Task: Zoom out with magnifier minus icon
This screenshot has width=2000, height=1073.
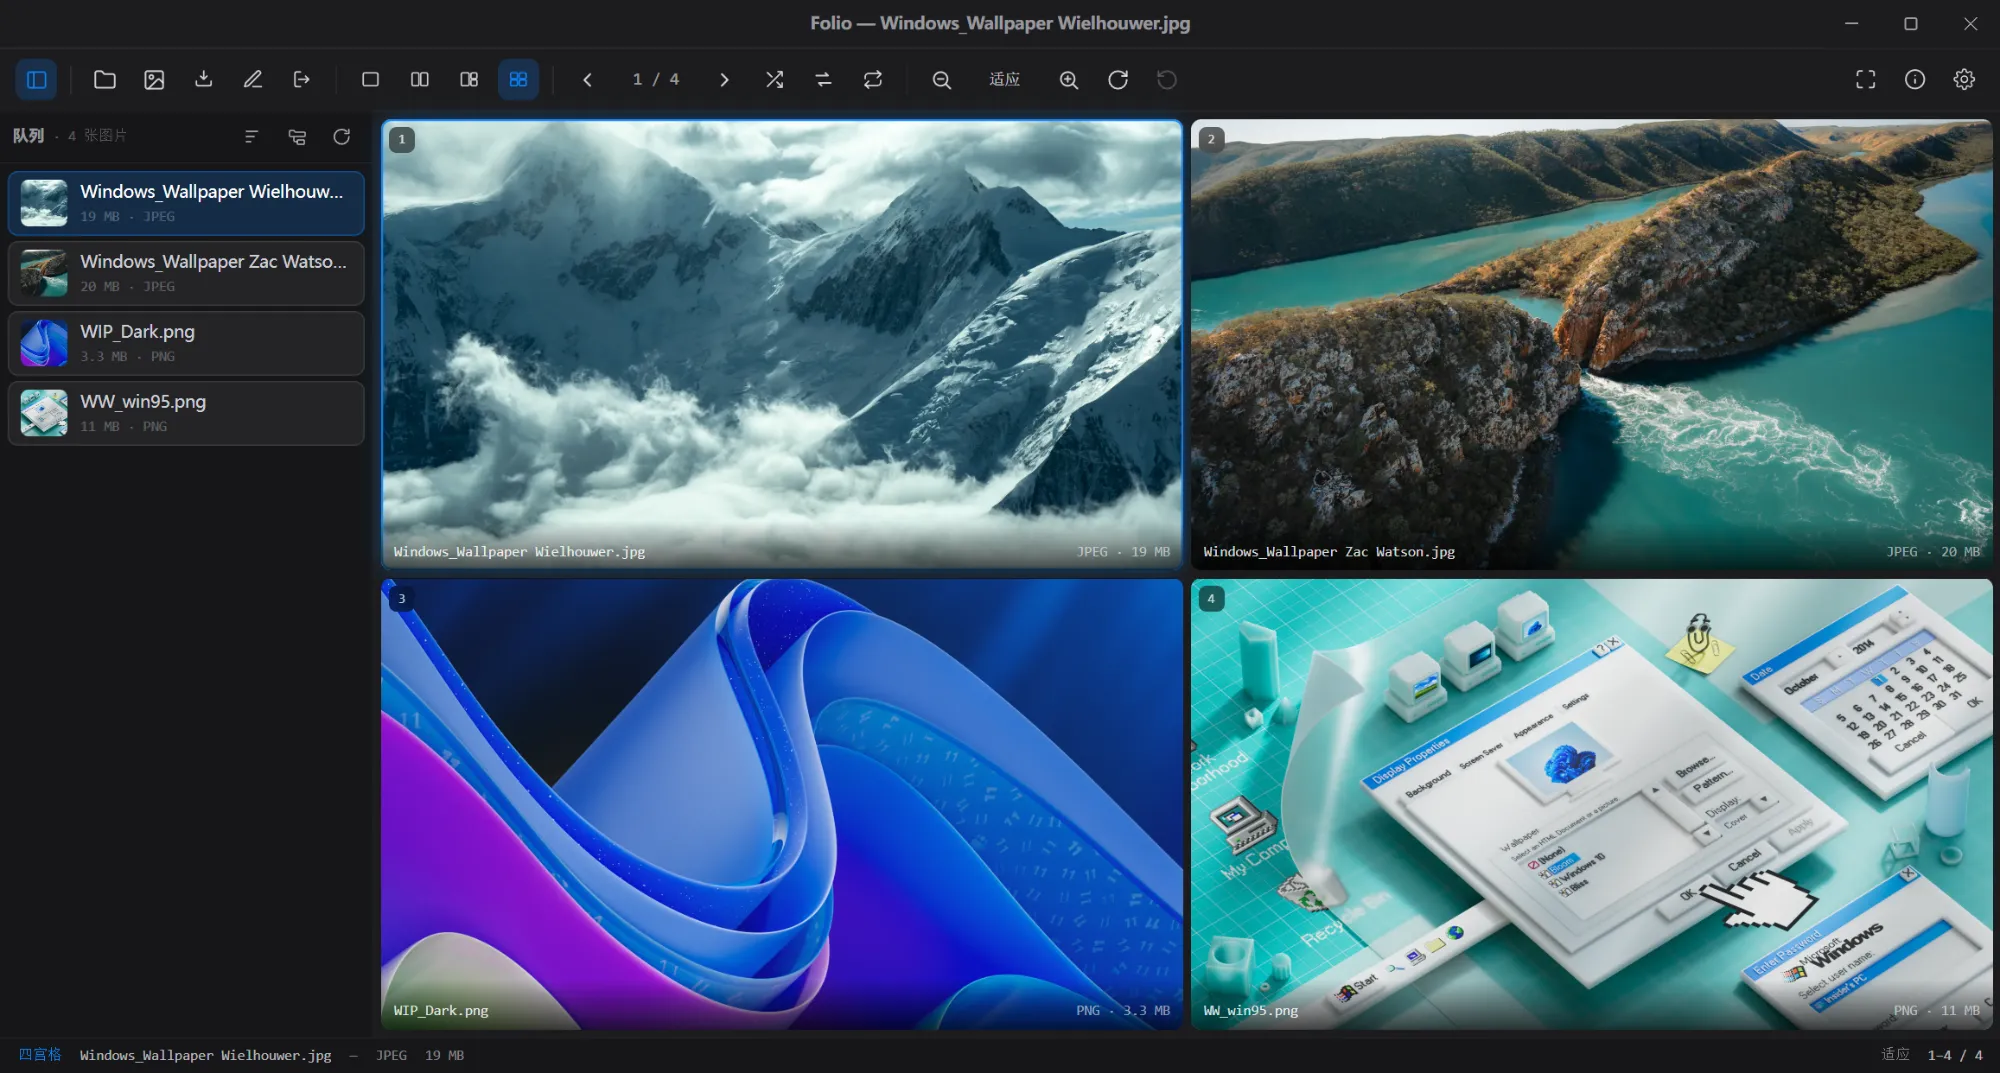Action: (x=941, y=79)
